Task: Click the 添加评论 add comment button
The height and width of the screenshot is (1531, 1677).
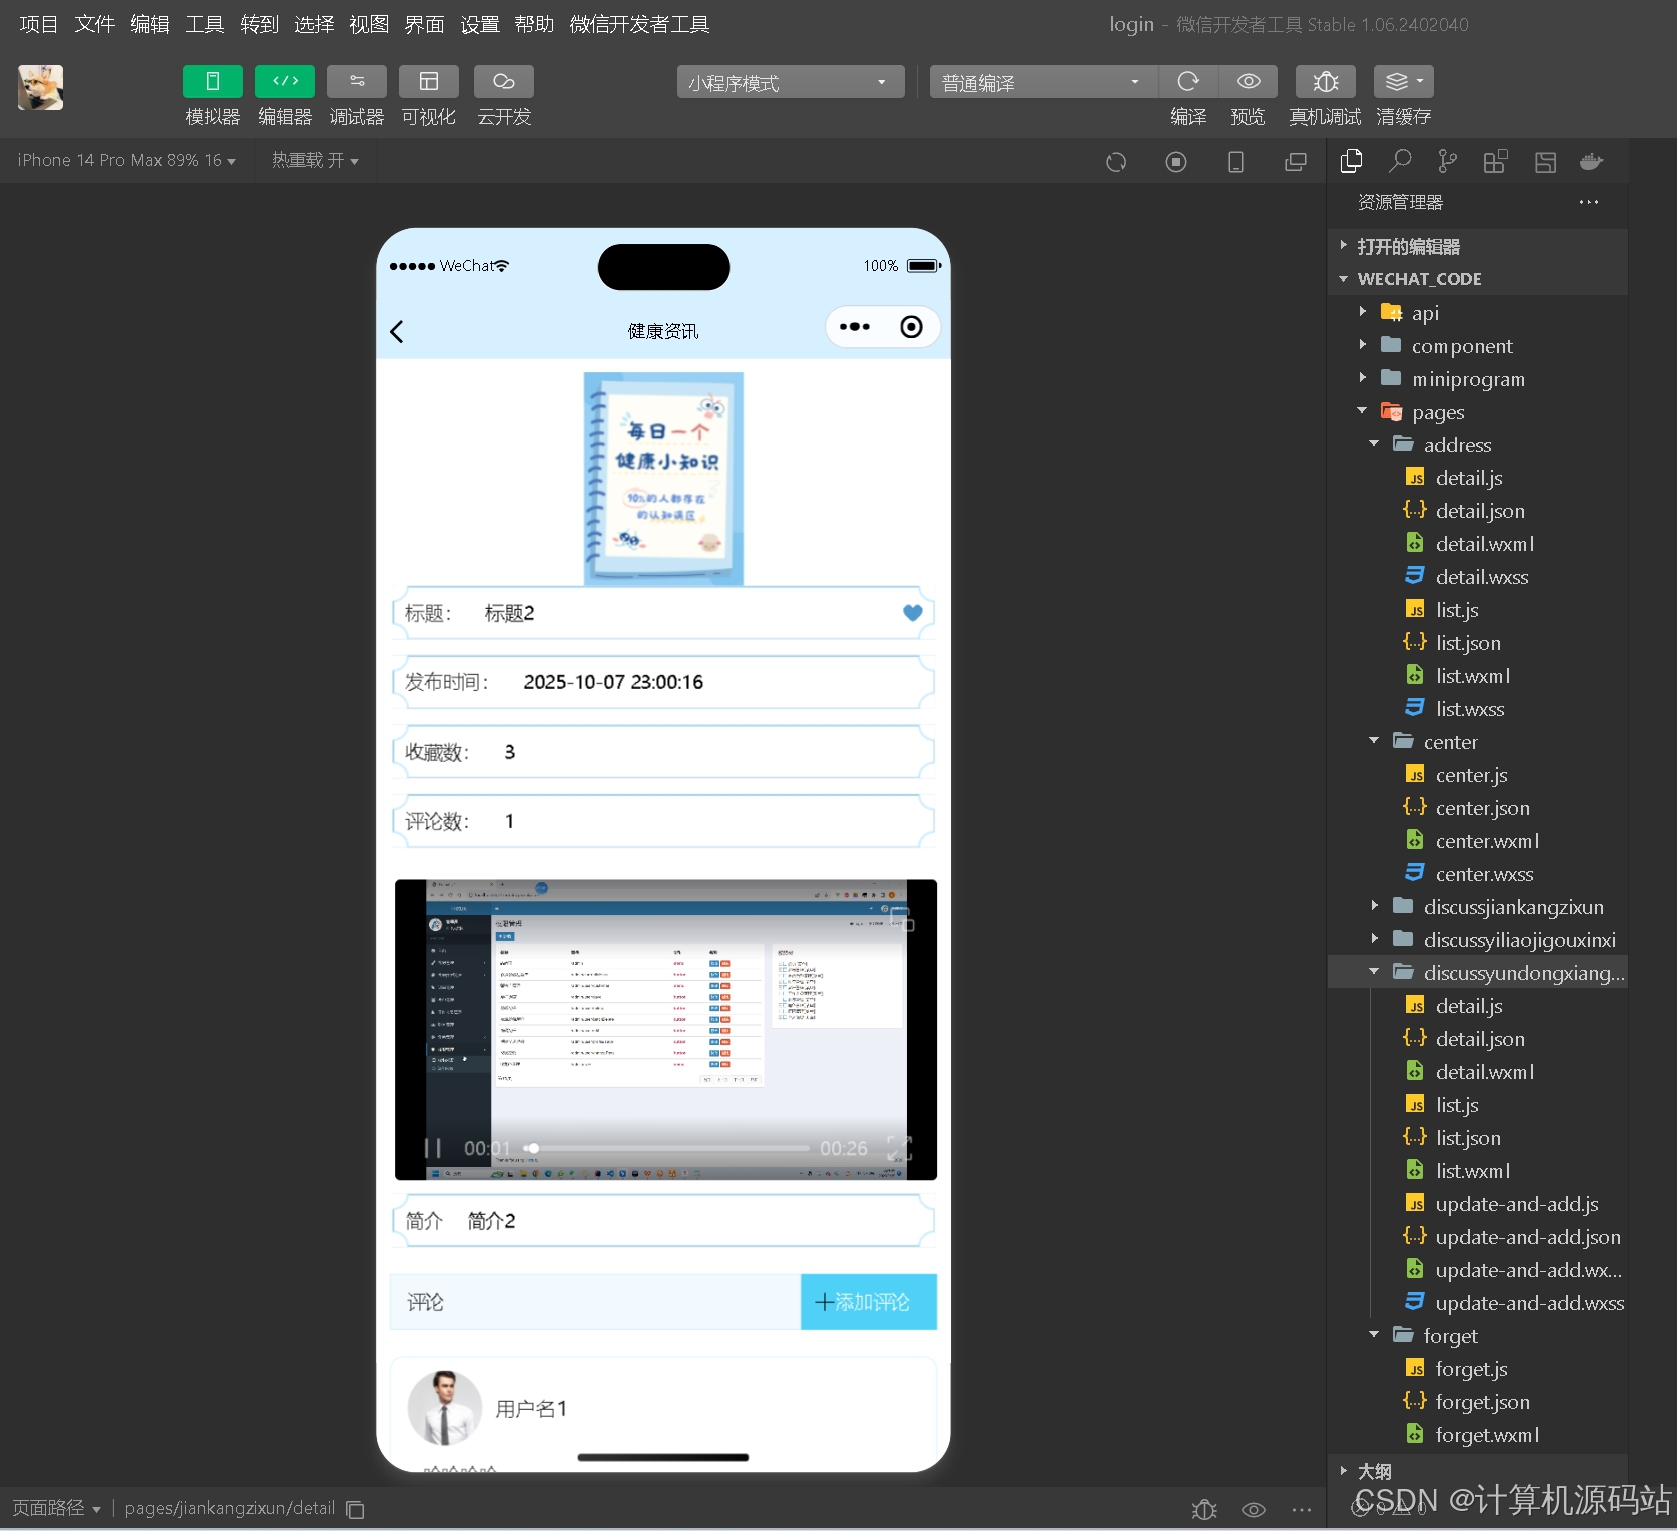Action: 869,1302
